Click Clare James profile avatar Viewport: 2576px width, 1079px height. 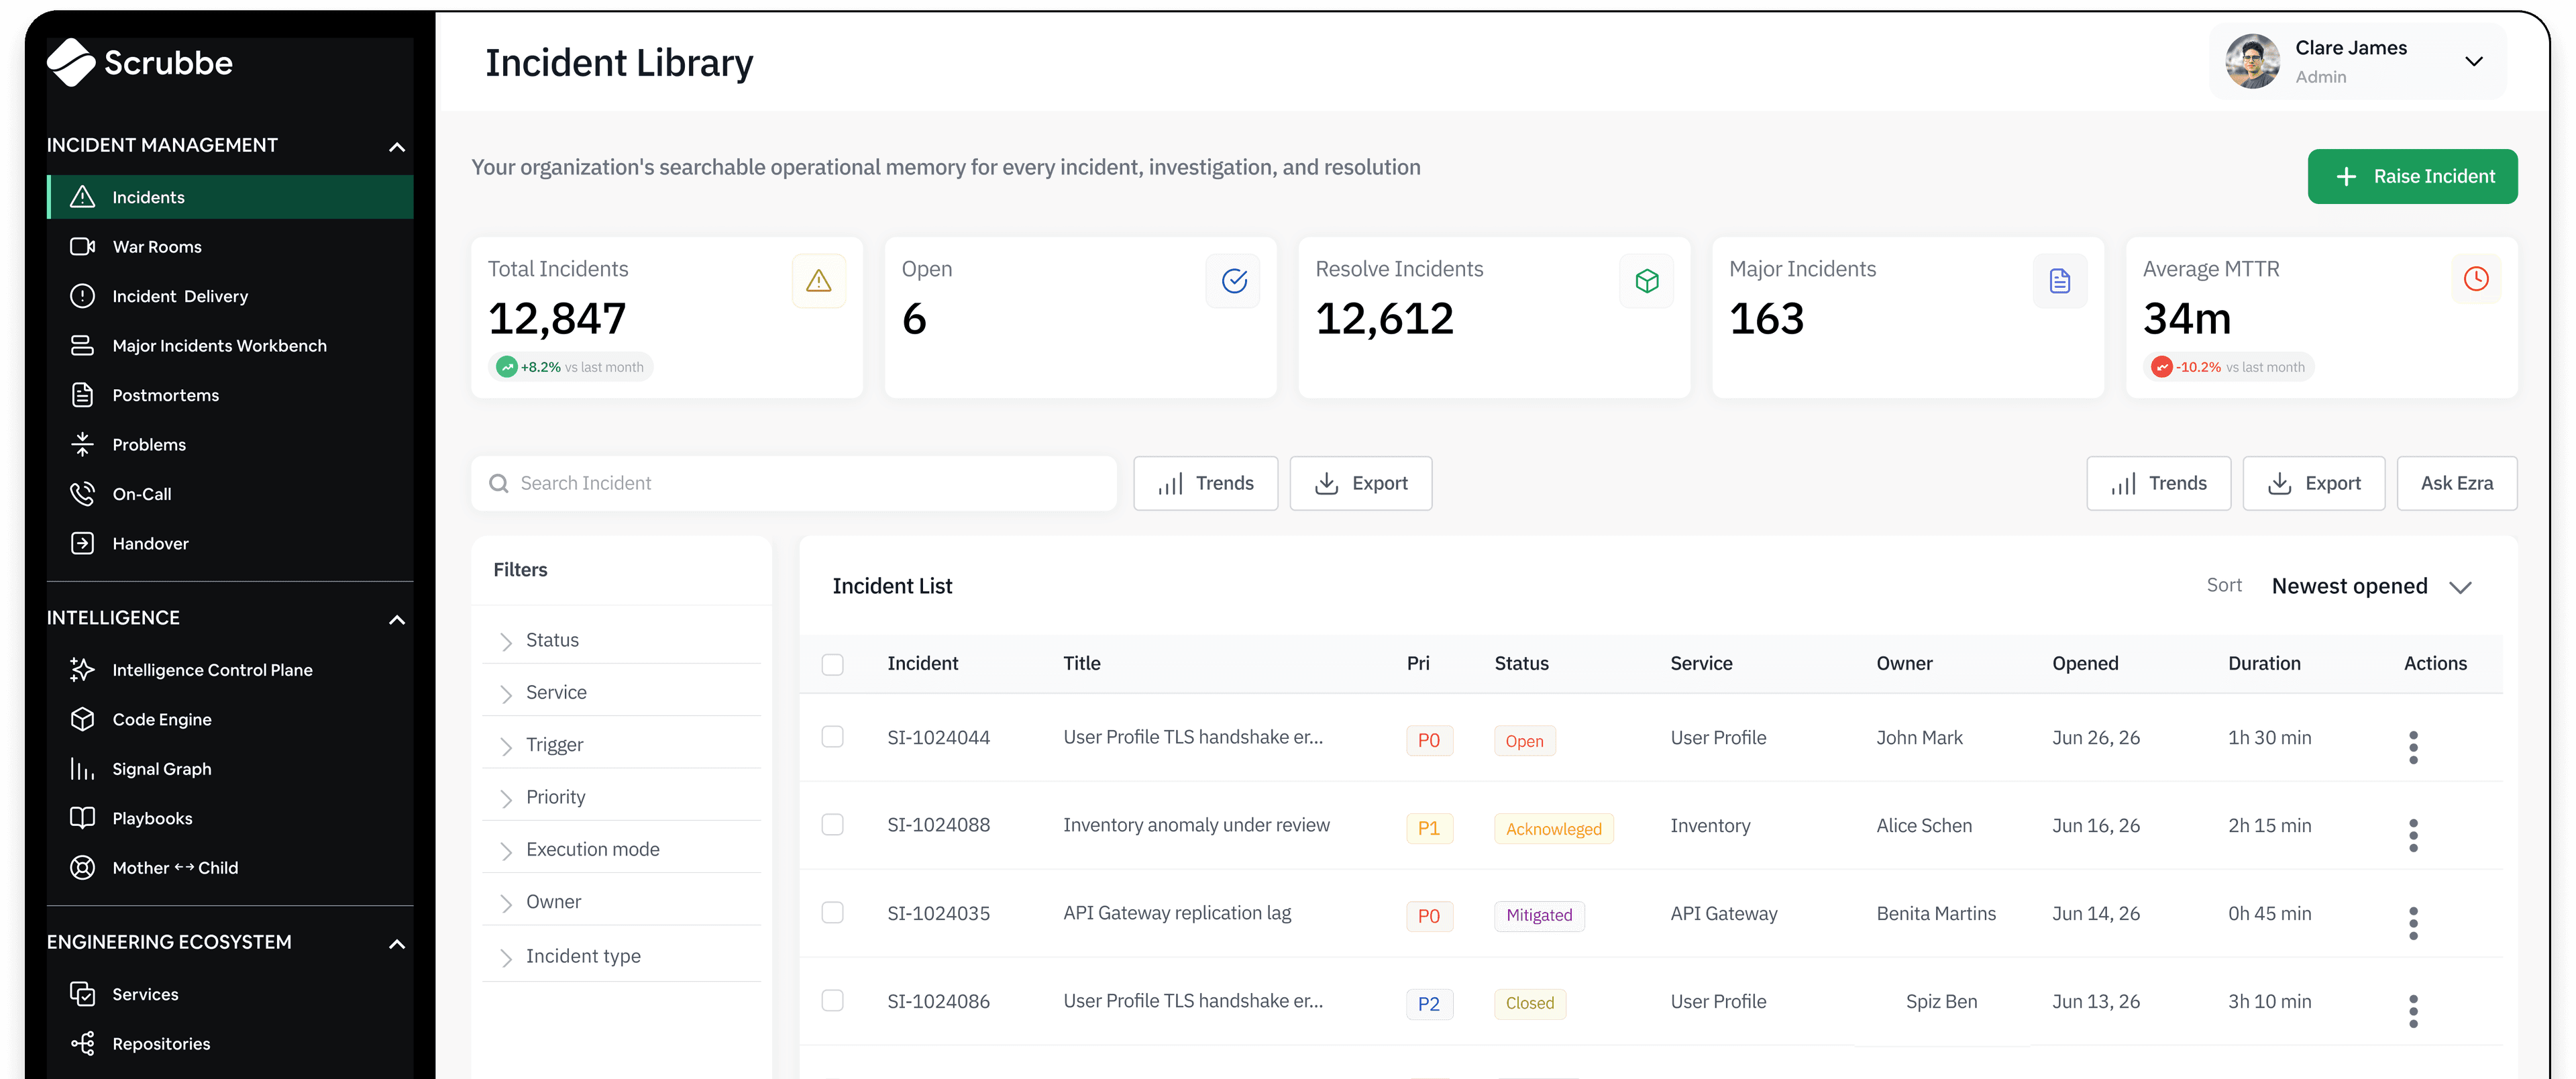click(2252, 61)
